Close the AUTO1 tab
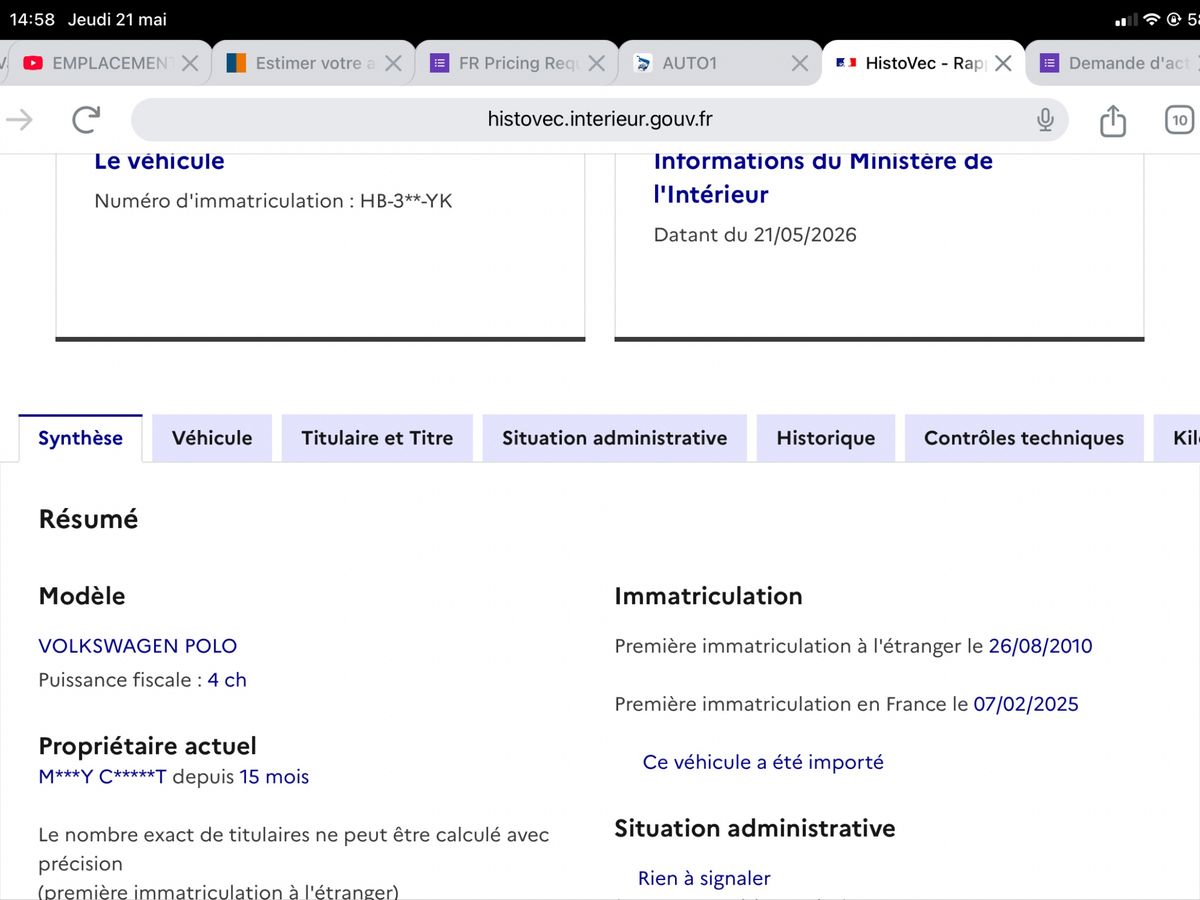The width and height of the screenshot is (1200, 900). (799, 63)
